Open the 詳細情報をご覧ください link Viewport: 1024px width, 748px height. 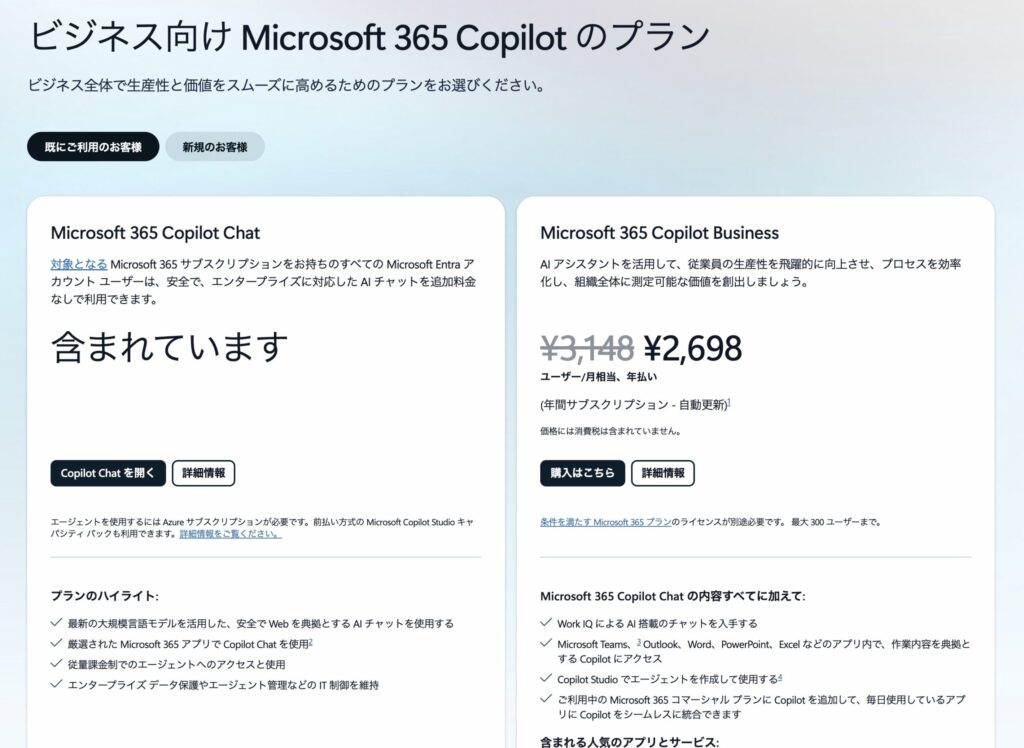[x=230, y=534]
